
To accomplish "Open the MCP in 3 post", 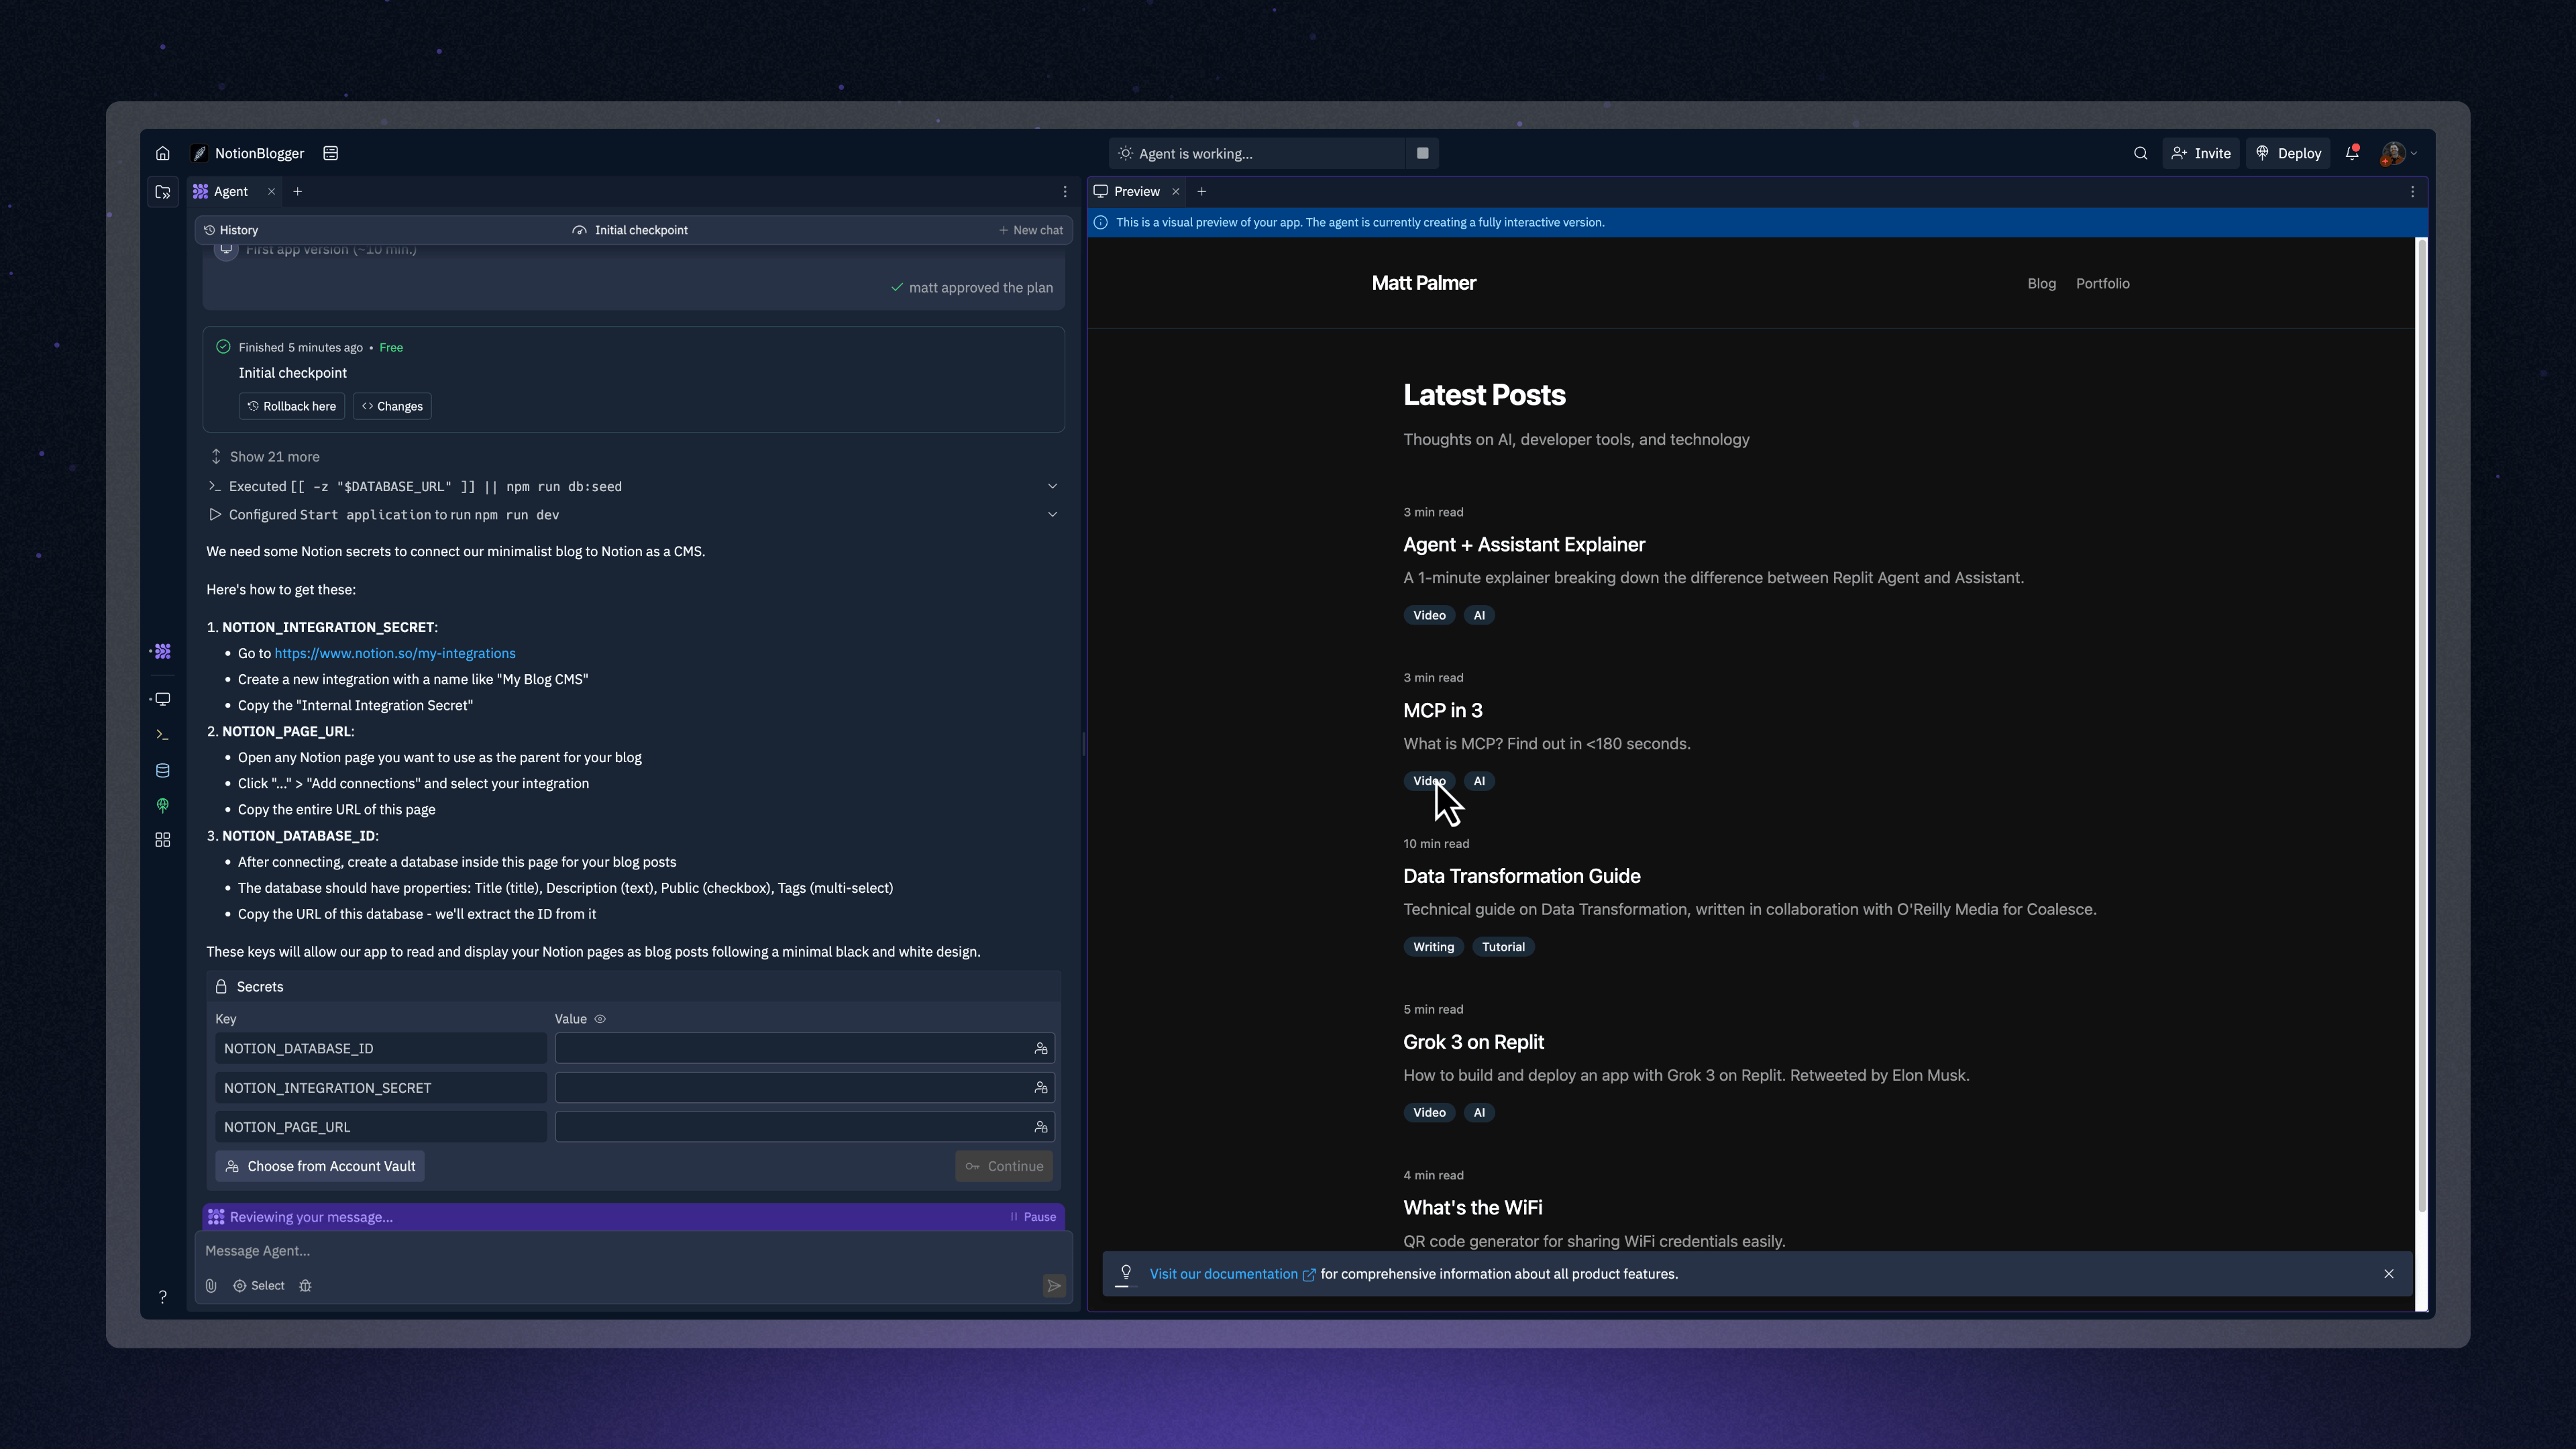I will click(x=1442, y=710).
